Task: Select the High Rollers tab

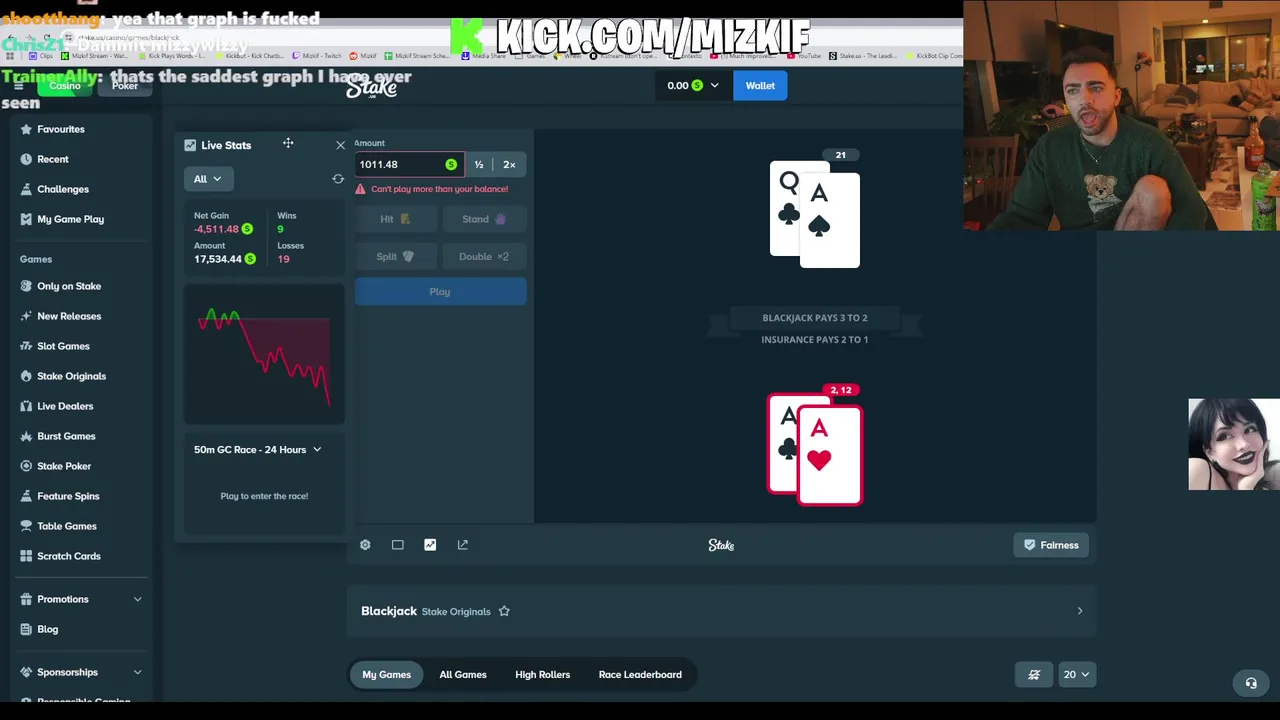Action: 542,675
